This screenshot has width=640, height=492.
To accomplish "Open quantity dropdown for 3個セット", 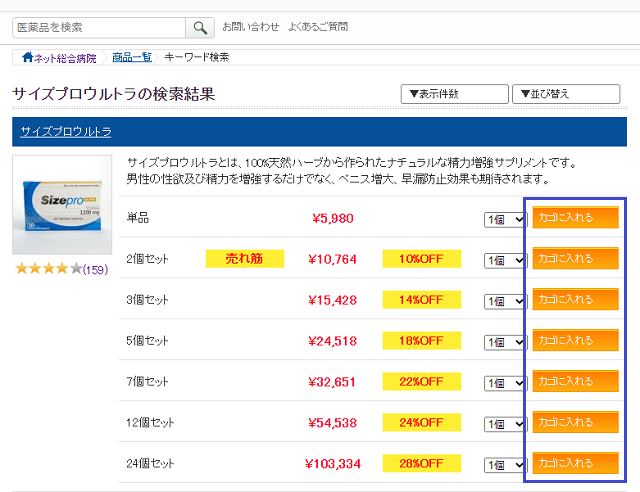I will coord(504,301).
